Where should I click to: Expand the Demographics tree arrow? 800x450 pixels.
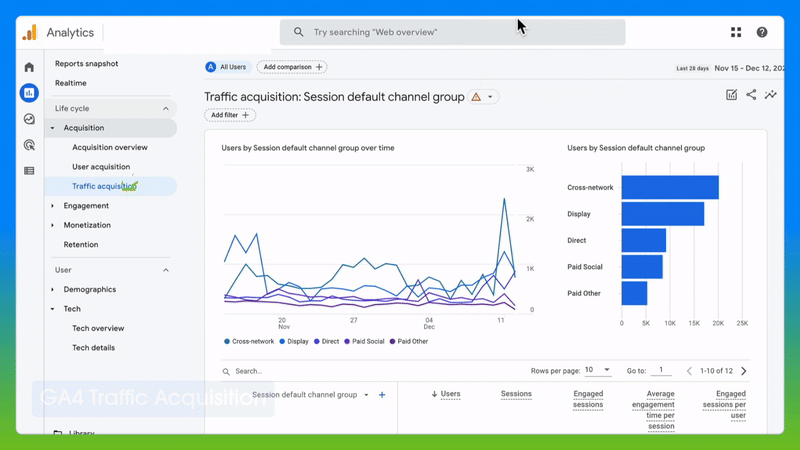53,289
